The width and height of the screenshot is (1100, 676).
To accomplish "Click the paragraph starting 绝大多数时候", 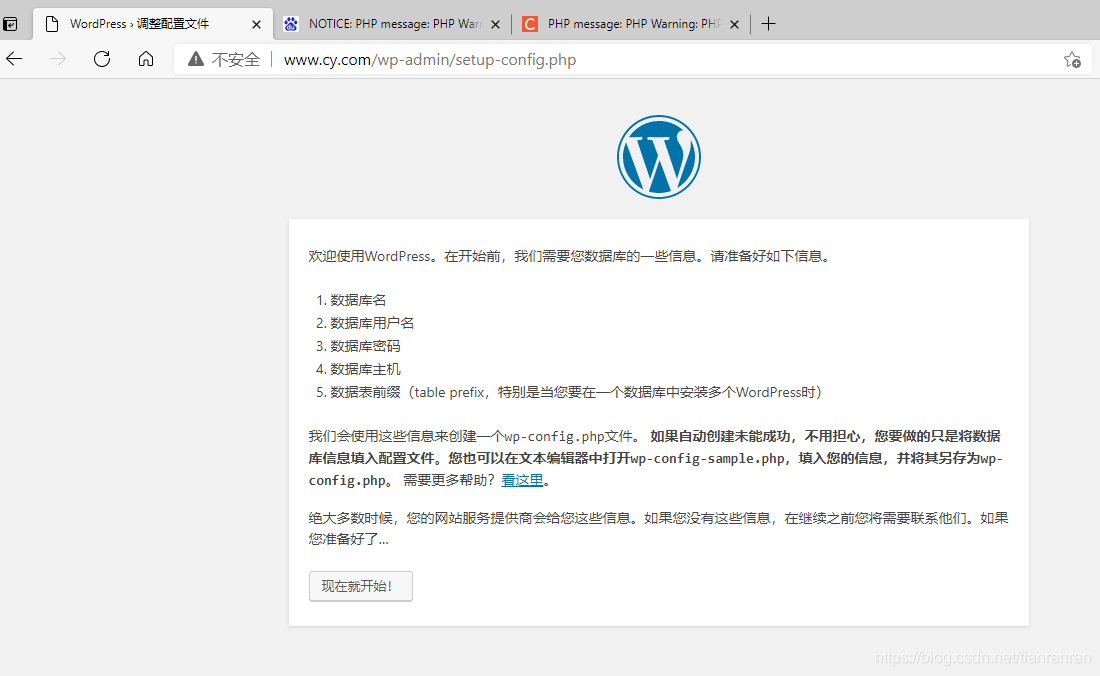I will [658, 529].
